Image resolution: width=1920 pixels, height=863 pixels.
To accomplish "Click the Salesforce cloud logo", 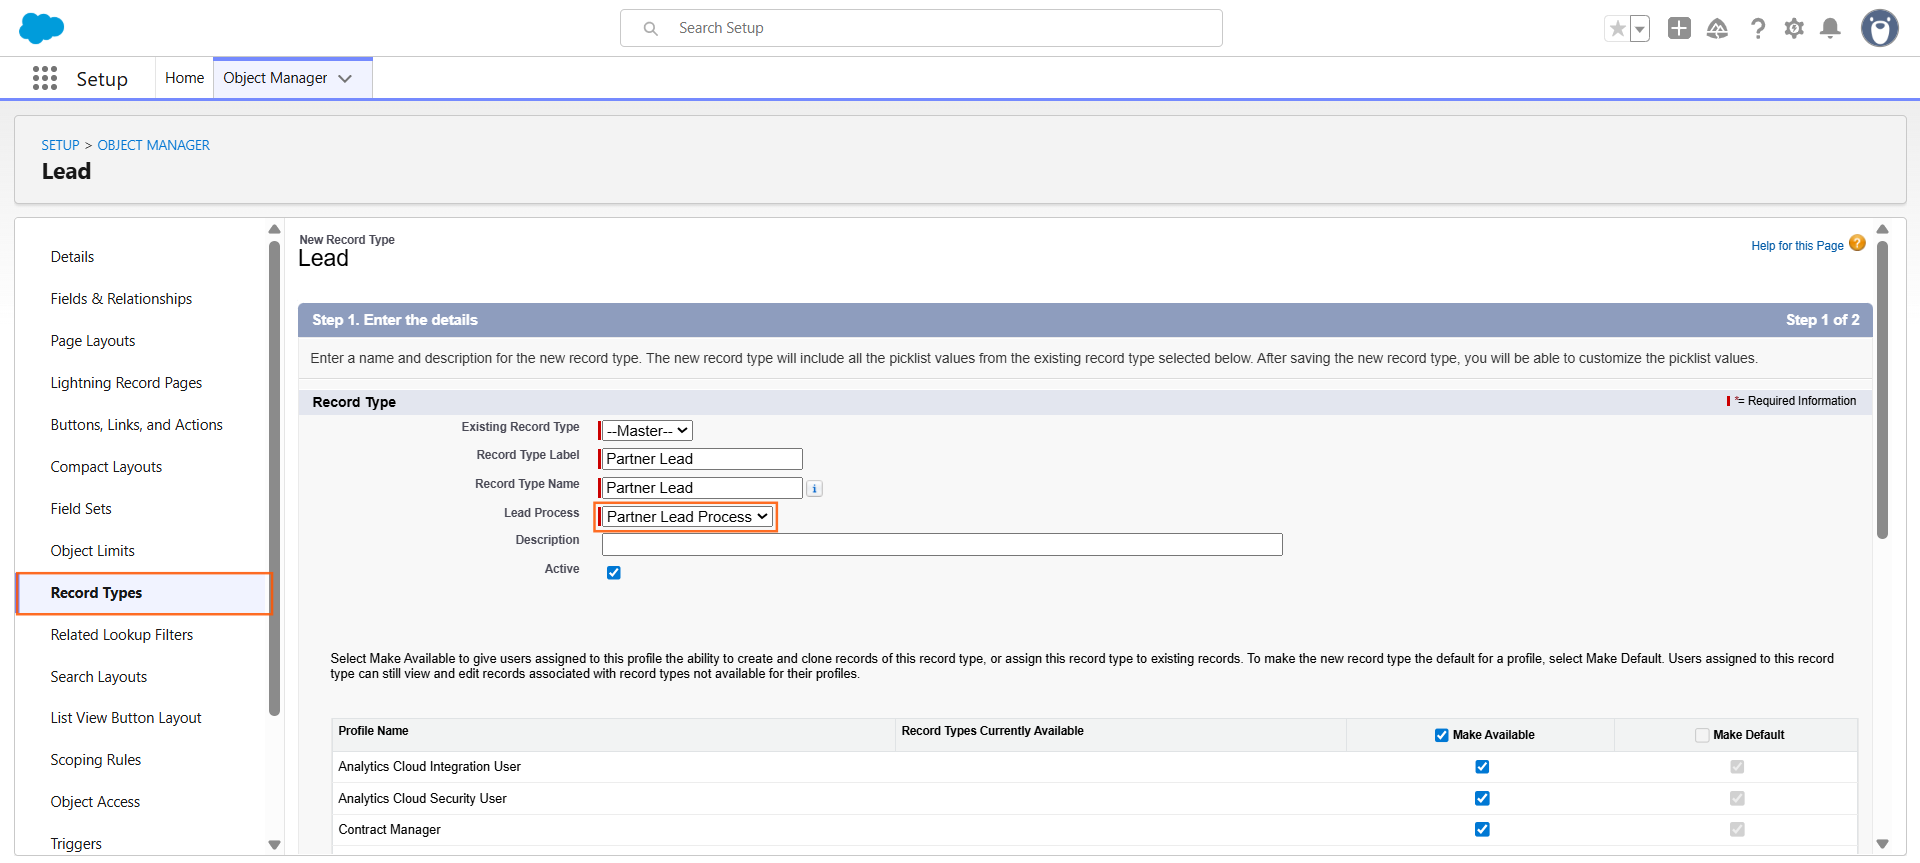I will 41,28.
